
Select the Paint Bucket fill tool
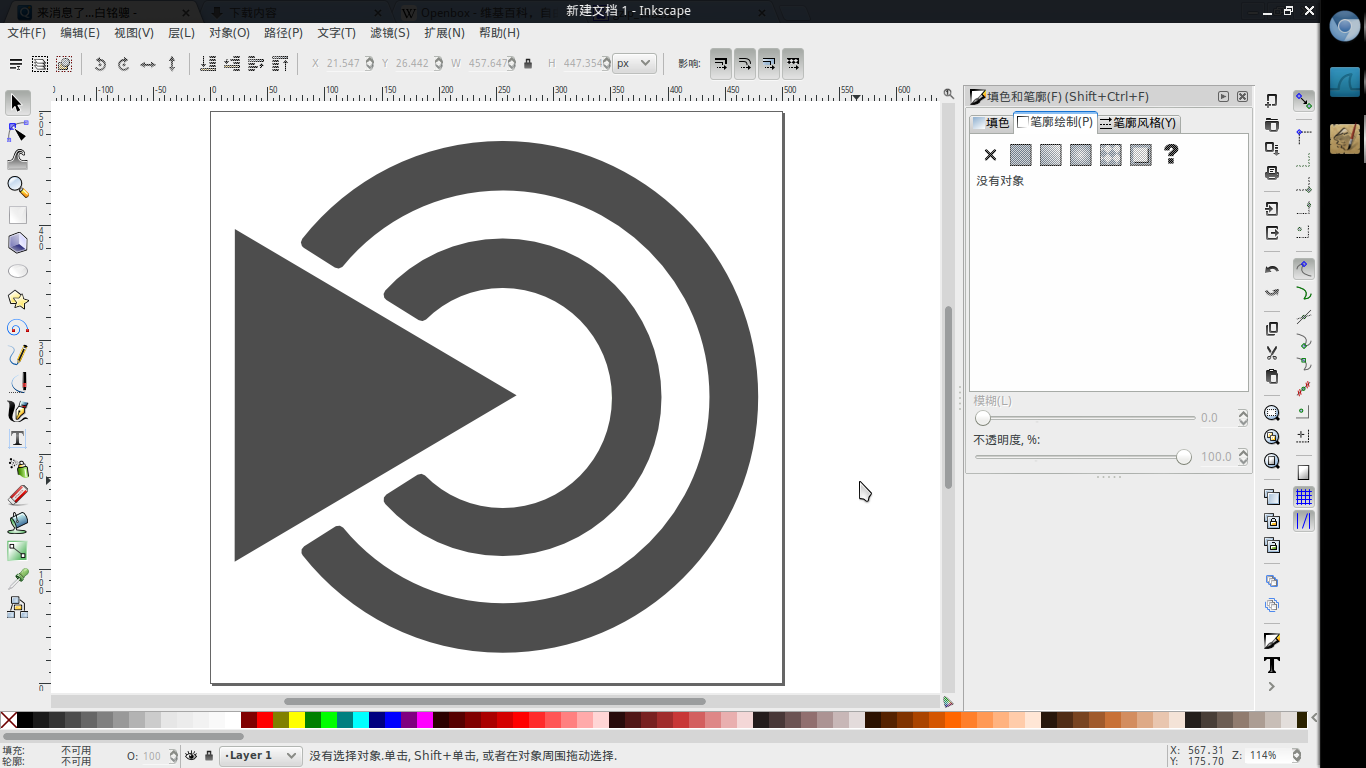pyautogui.click(x=17, y=523)
